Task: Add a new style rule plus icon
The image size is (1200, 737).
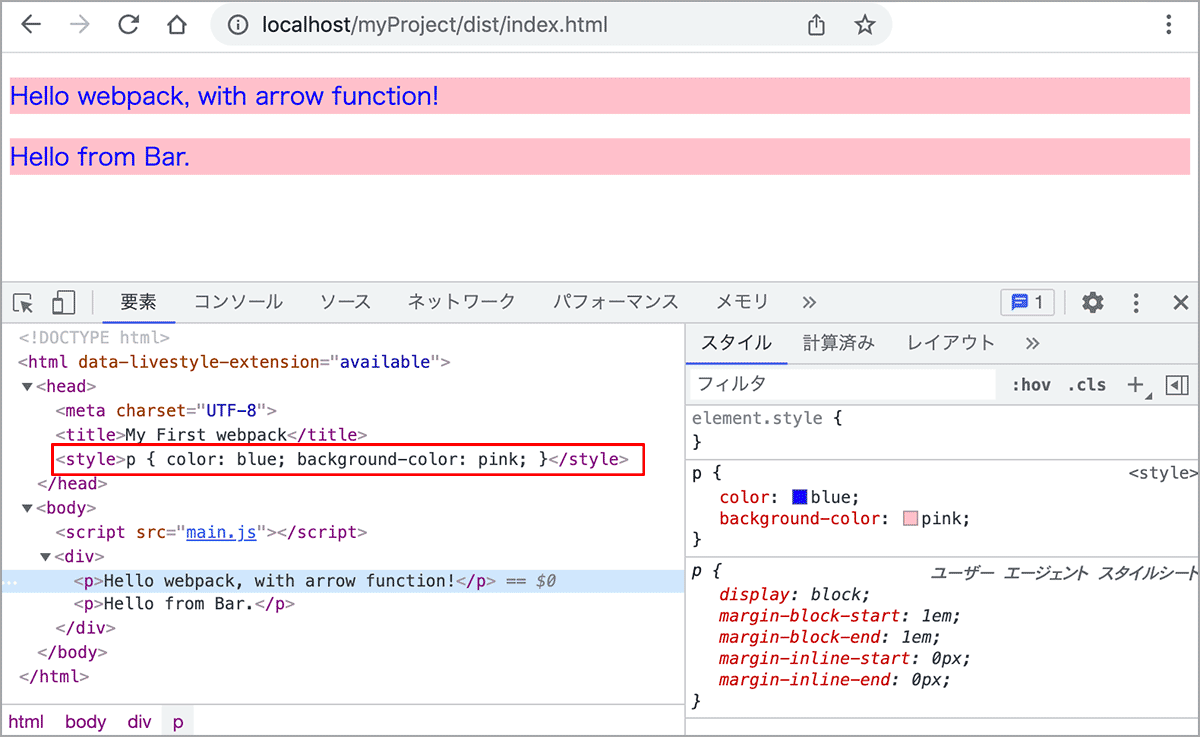Action: point(1136,385)
